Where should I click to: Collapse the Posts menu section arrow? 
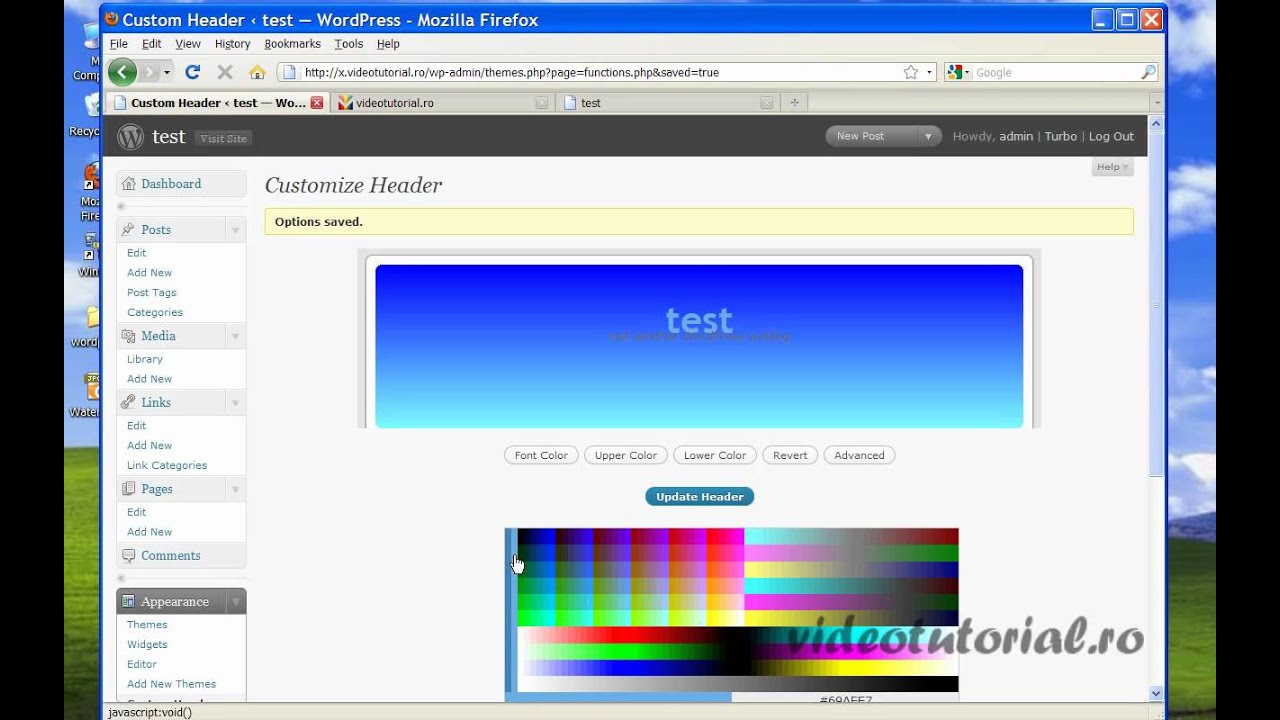(235, 230)
